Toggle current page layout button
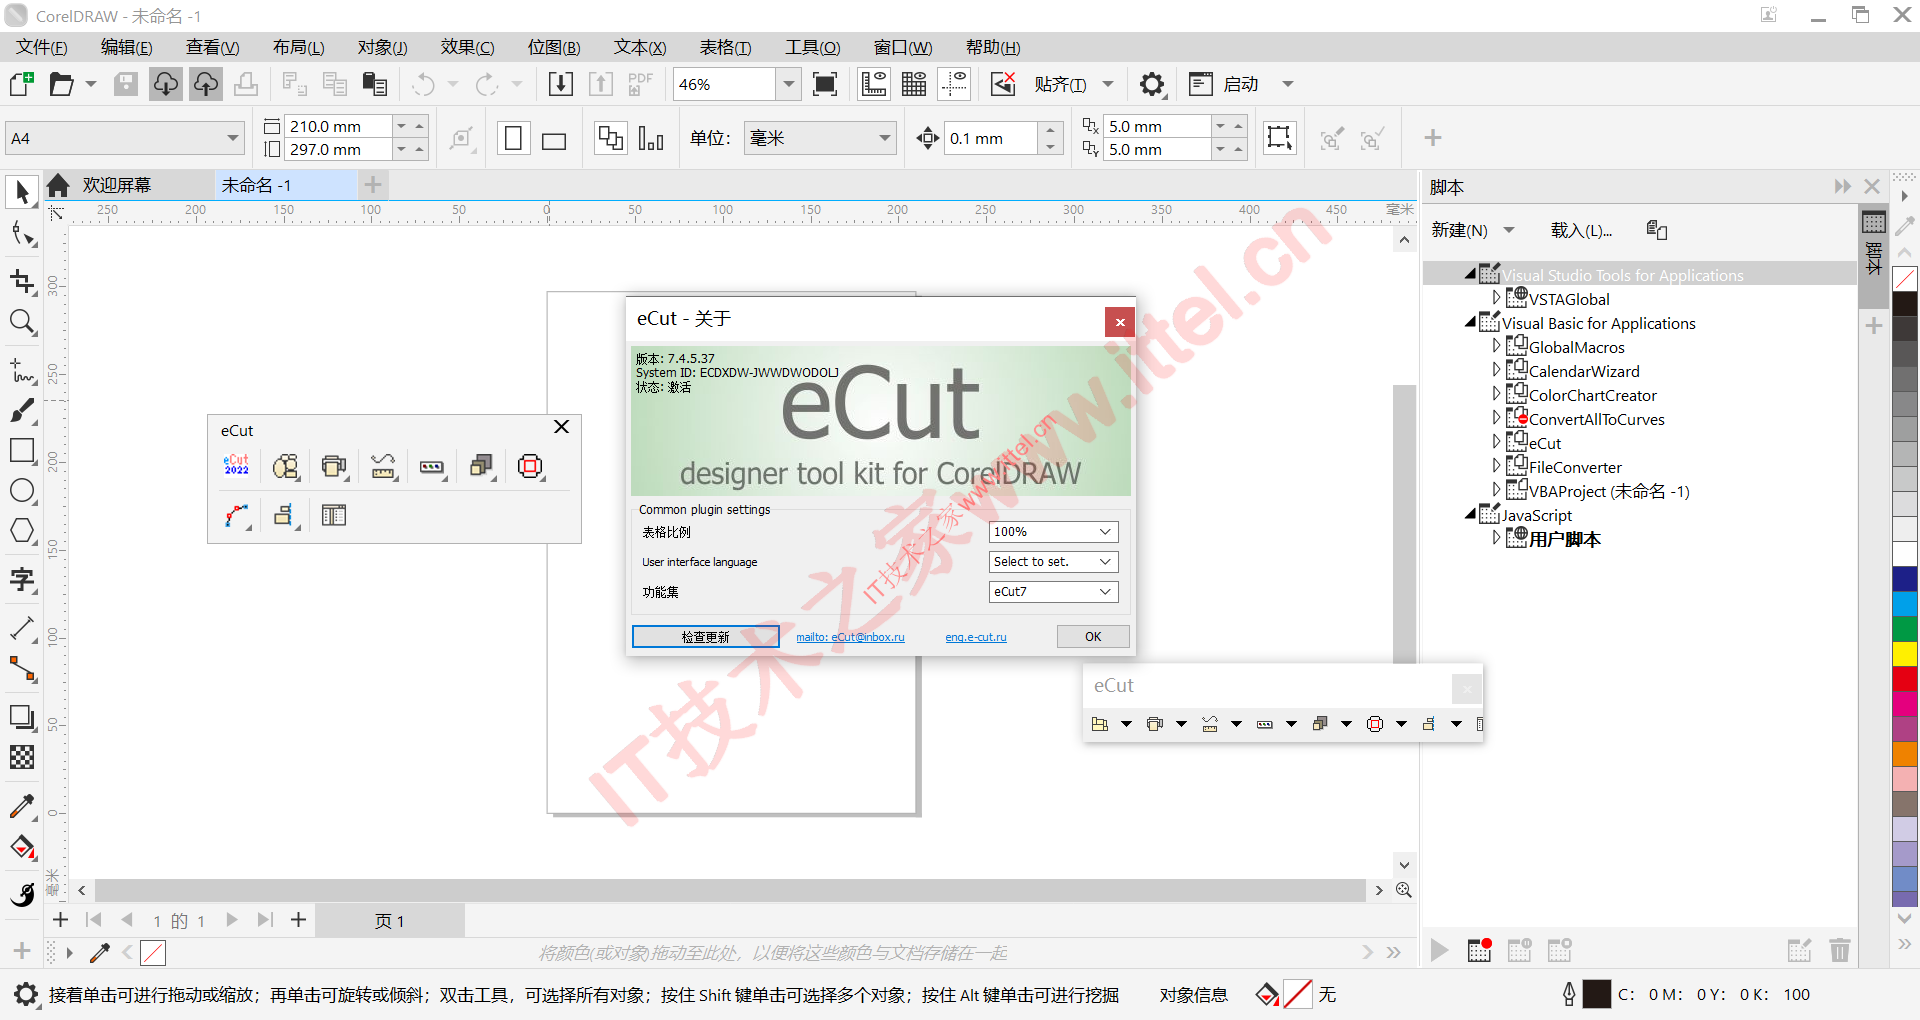This screenshot has width=1920, height=1020. click(650, 138)
